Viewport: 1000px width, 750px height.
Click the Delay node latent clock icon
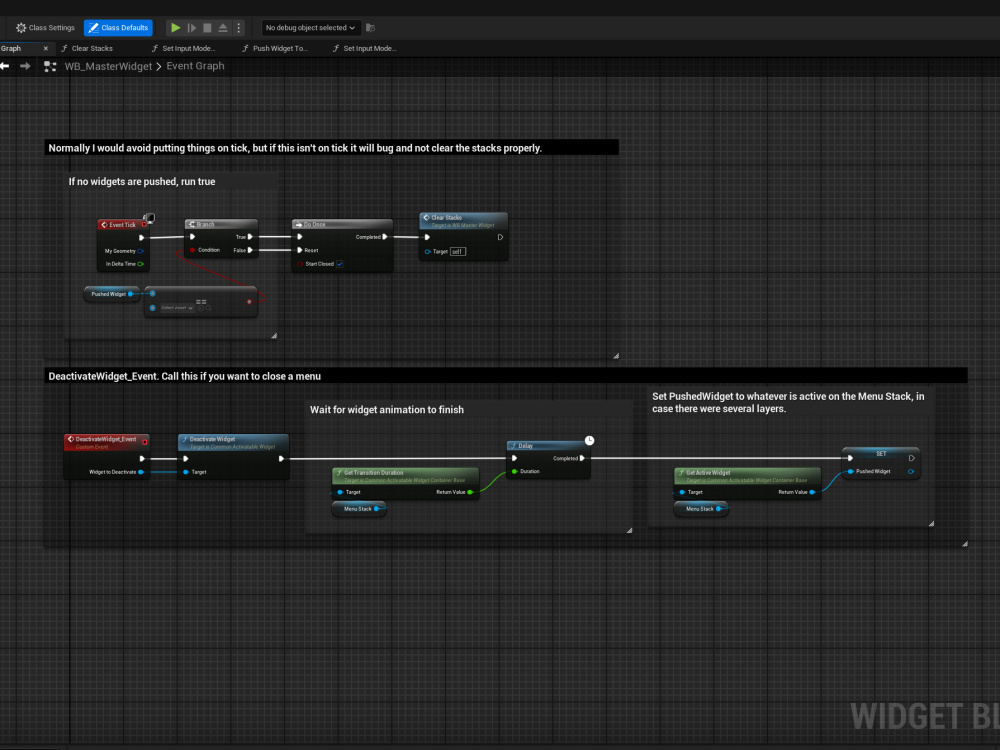589,441
